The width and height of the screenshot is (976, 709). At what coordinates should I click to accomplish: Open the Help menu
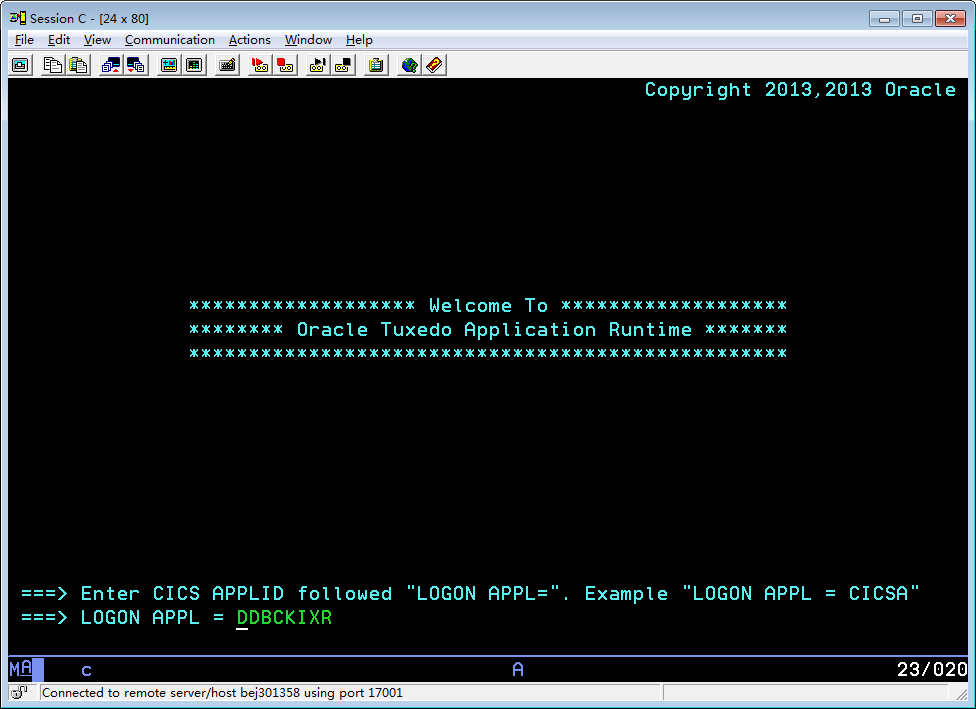[x=359, y=40]
